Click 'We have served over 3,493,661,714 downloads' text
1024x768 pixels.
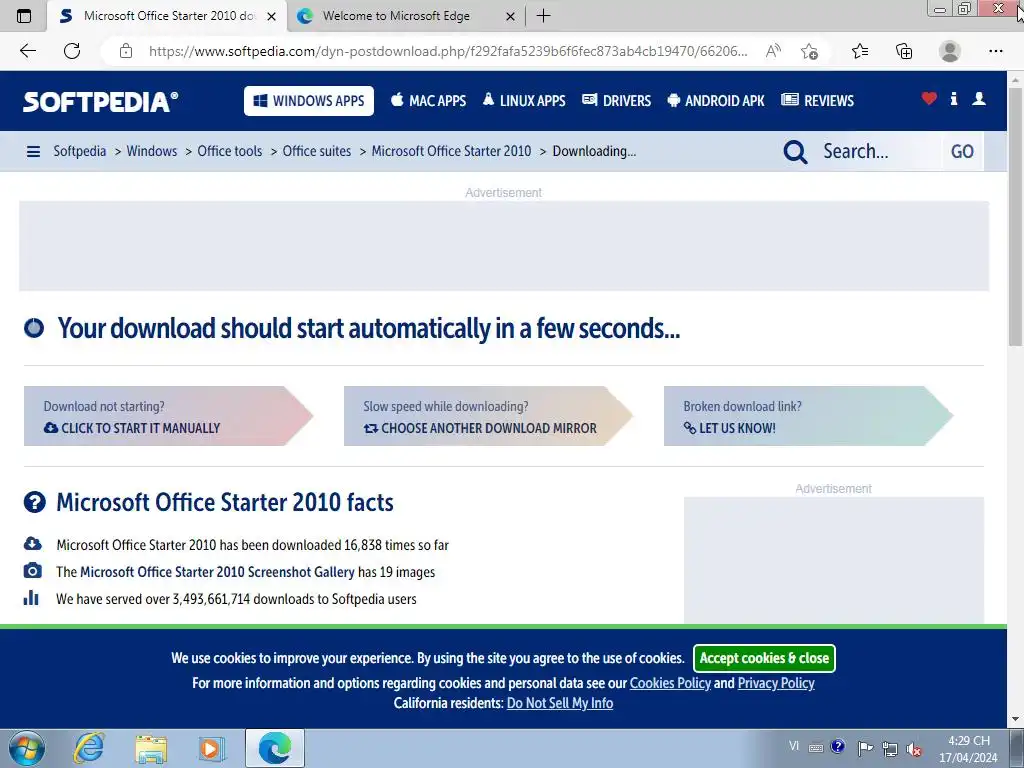236,599
